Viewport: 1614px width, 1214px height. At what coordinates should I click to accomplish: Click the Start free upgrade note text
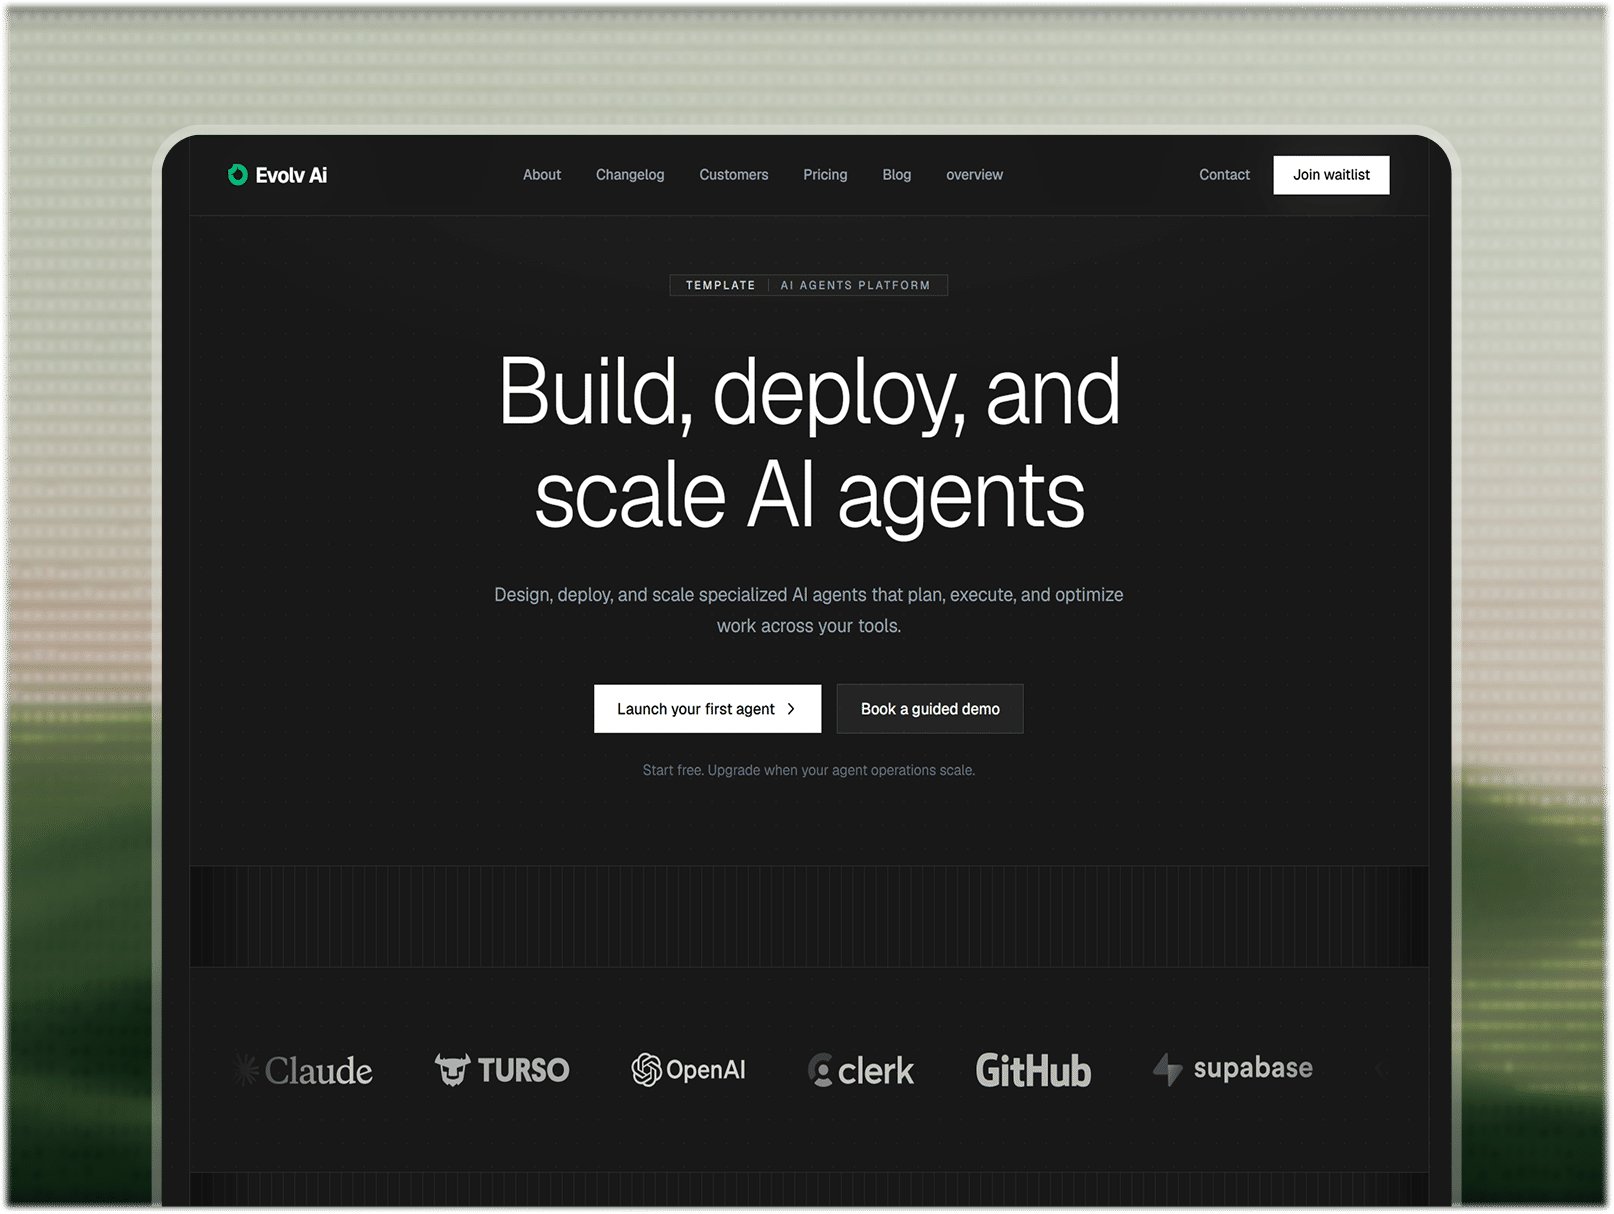[808, 770]
